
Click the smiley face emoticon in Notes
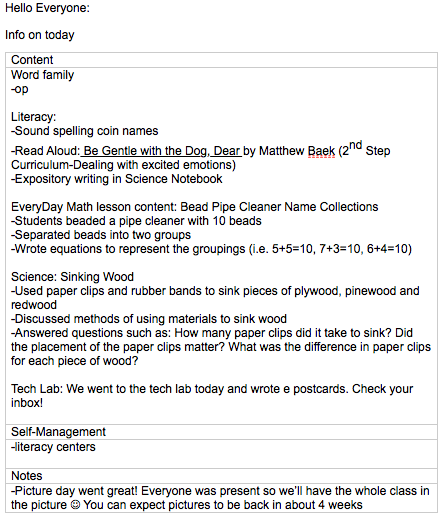pos(76,505)
